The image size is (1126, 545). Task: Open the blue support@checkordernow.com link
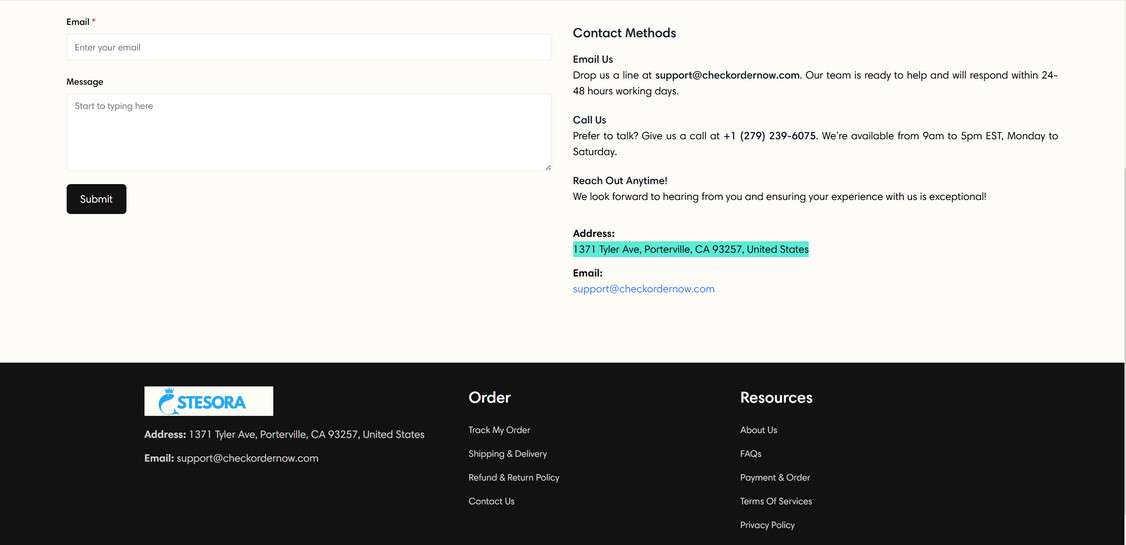click(643, 289)
